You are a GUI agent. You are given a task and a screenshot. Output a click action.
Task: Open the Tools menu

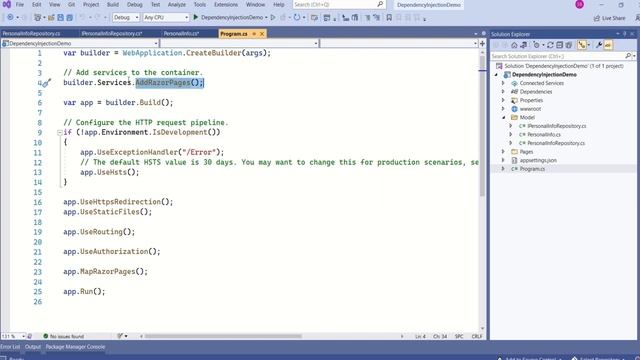pos(200,4)
